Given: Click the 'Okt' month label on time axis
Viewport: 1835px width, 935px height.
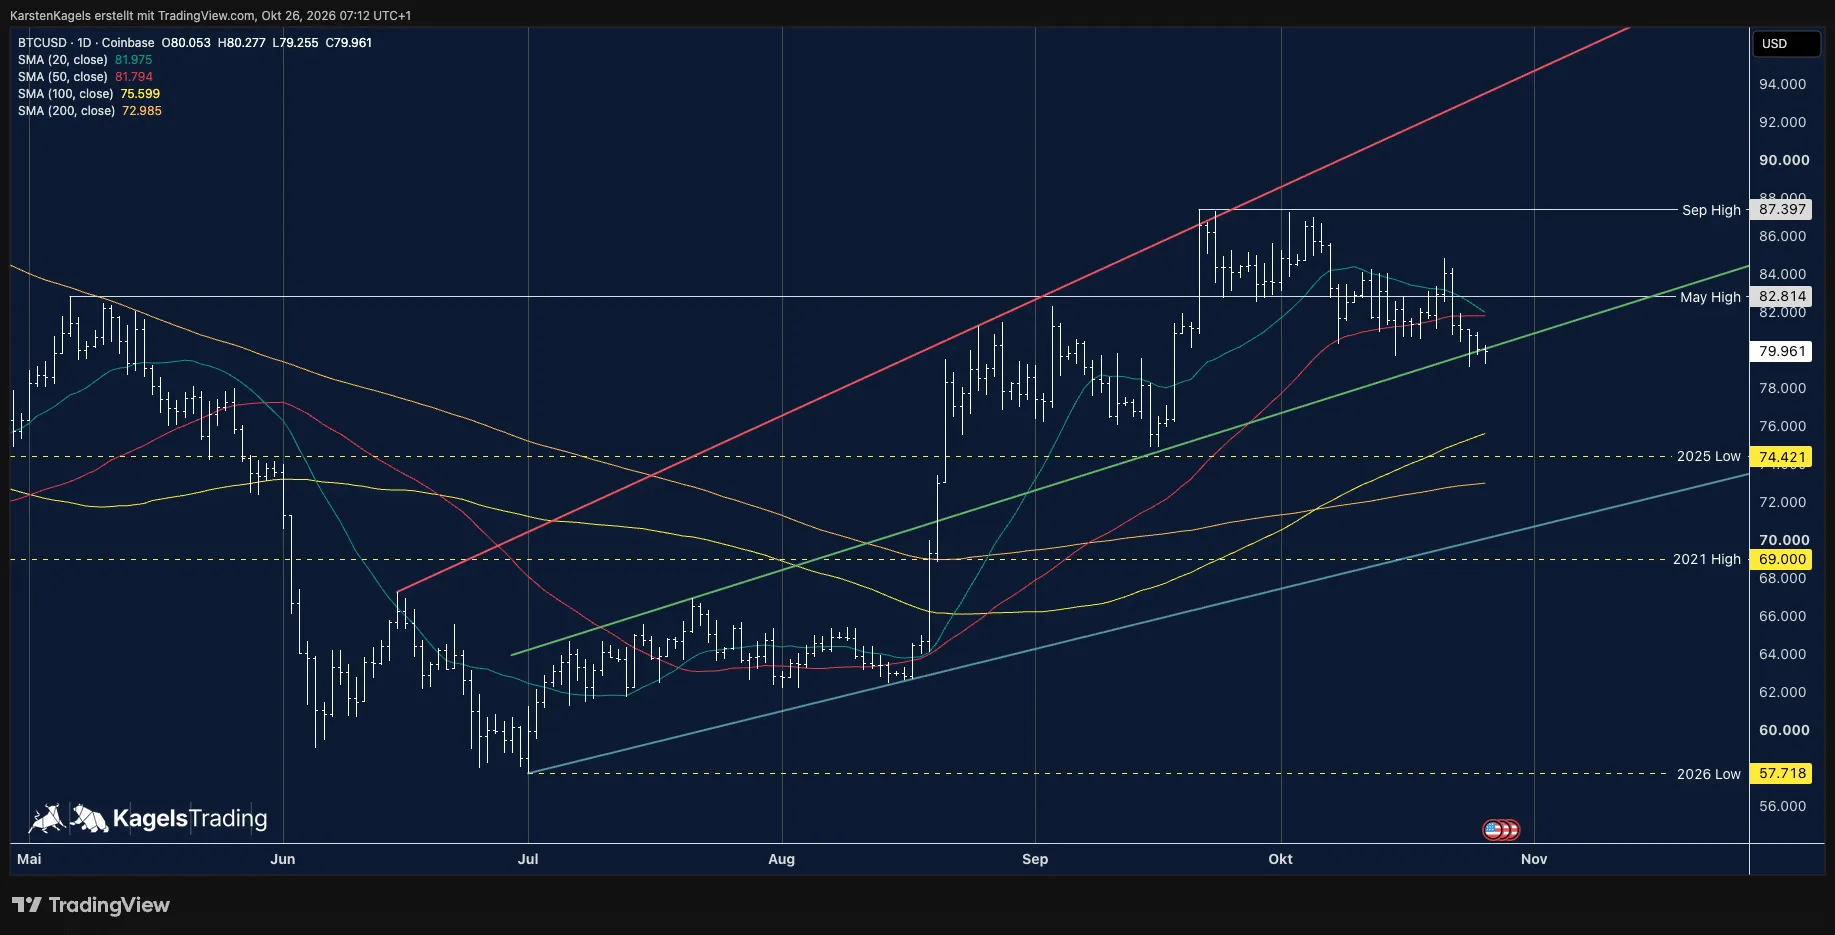Looking at the screenshot, I should point(1280,859).
